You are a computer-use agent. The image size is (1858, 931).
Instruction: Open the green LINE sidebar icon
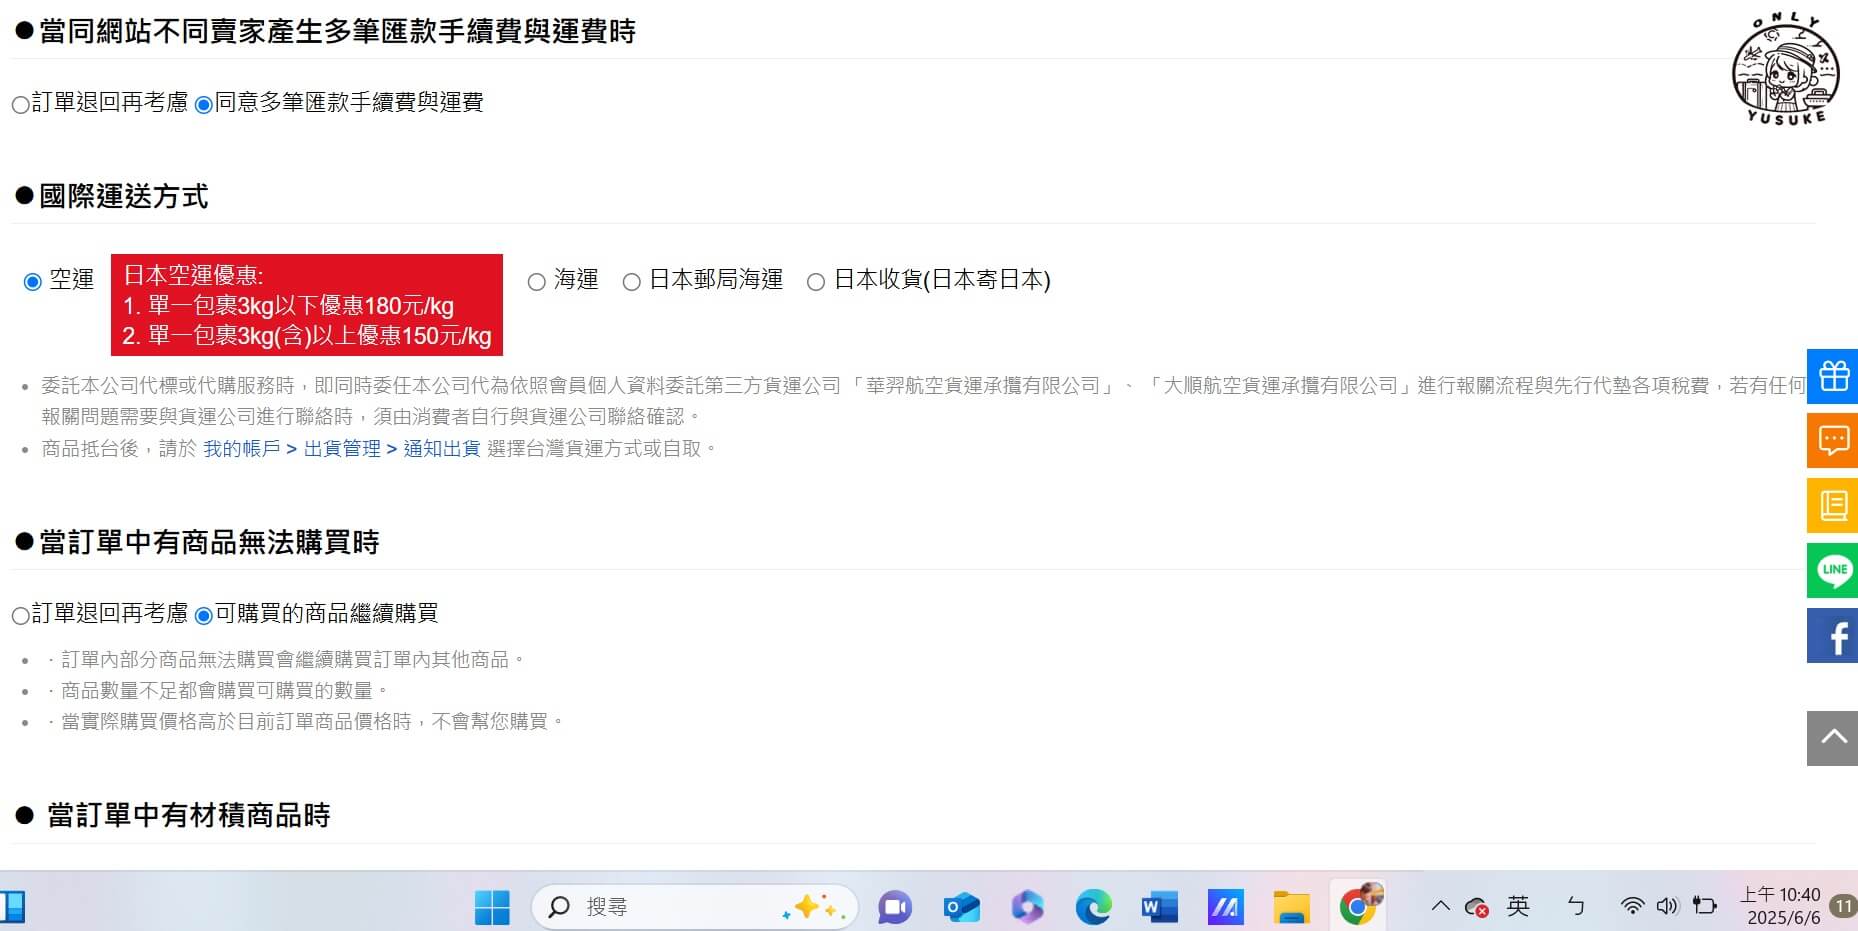1832,570
